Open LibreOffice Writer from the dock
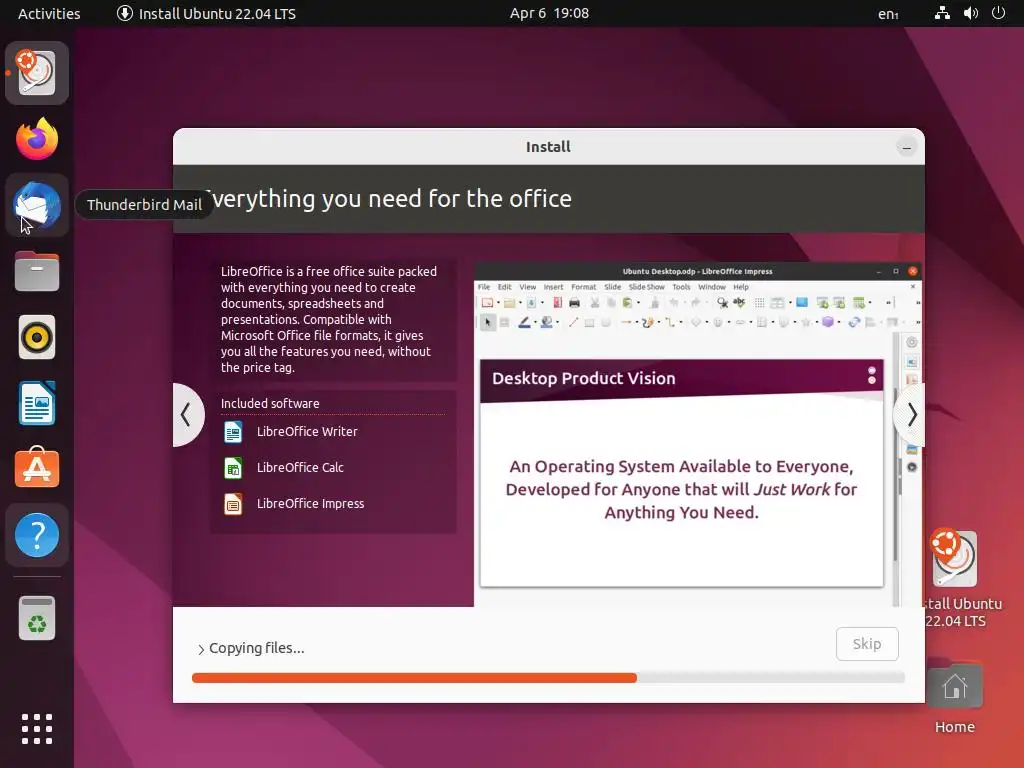 pos(37,403)
